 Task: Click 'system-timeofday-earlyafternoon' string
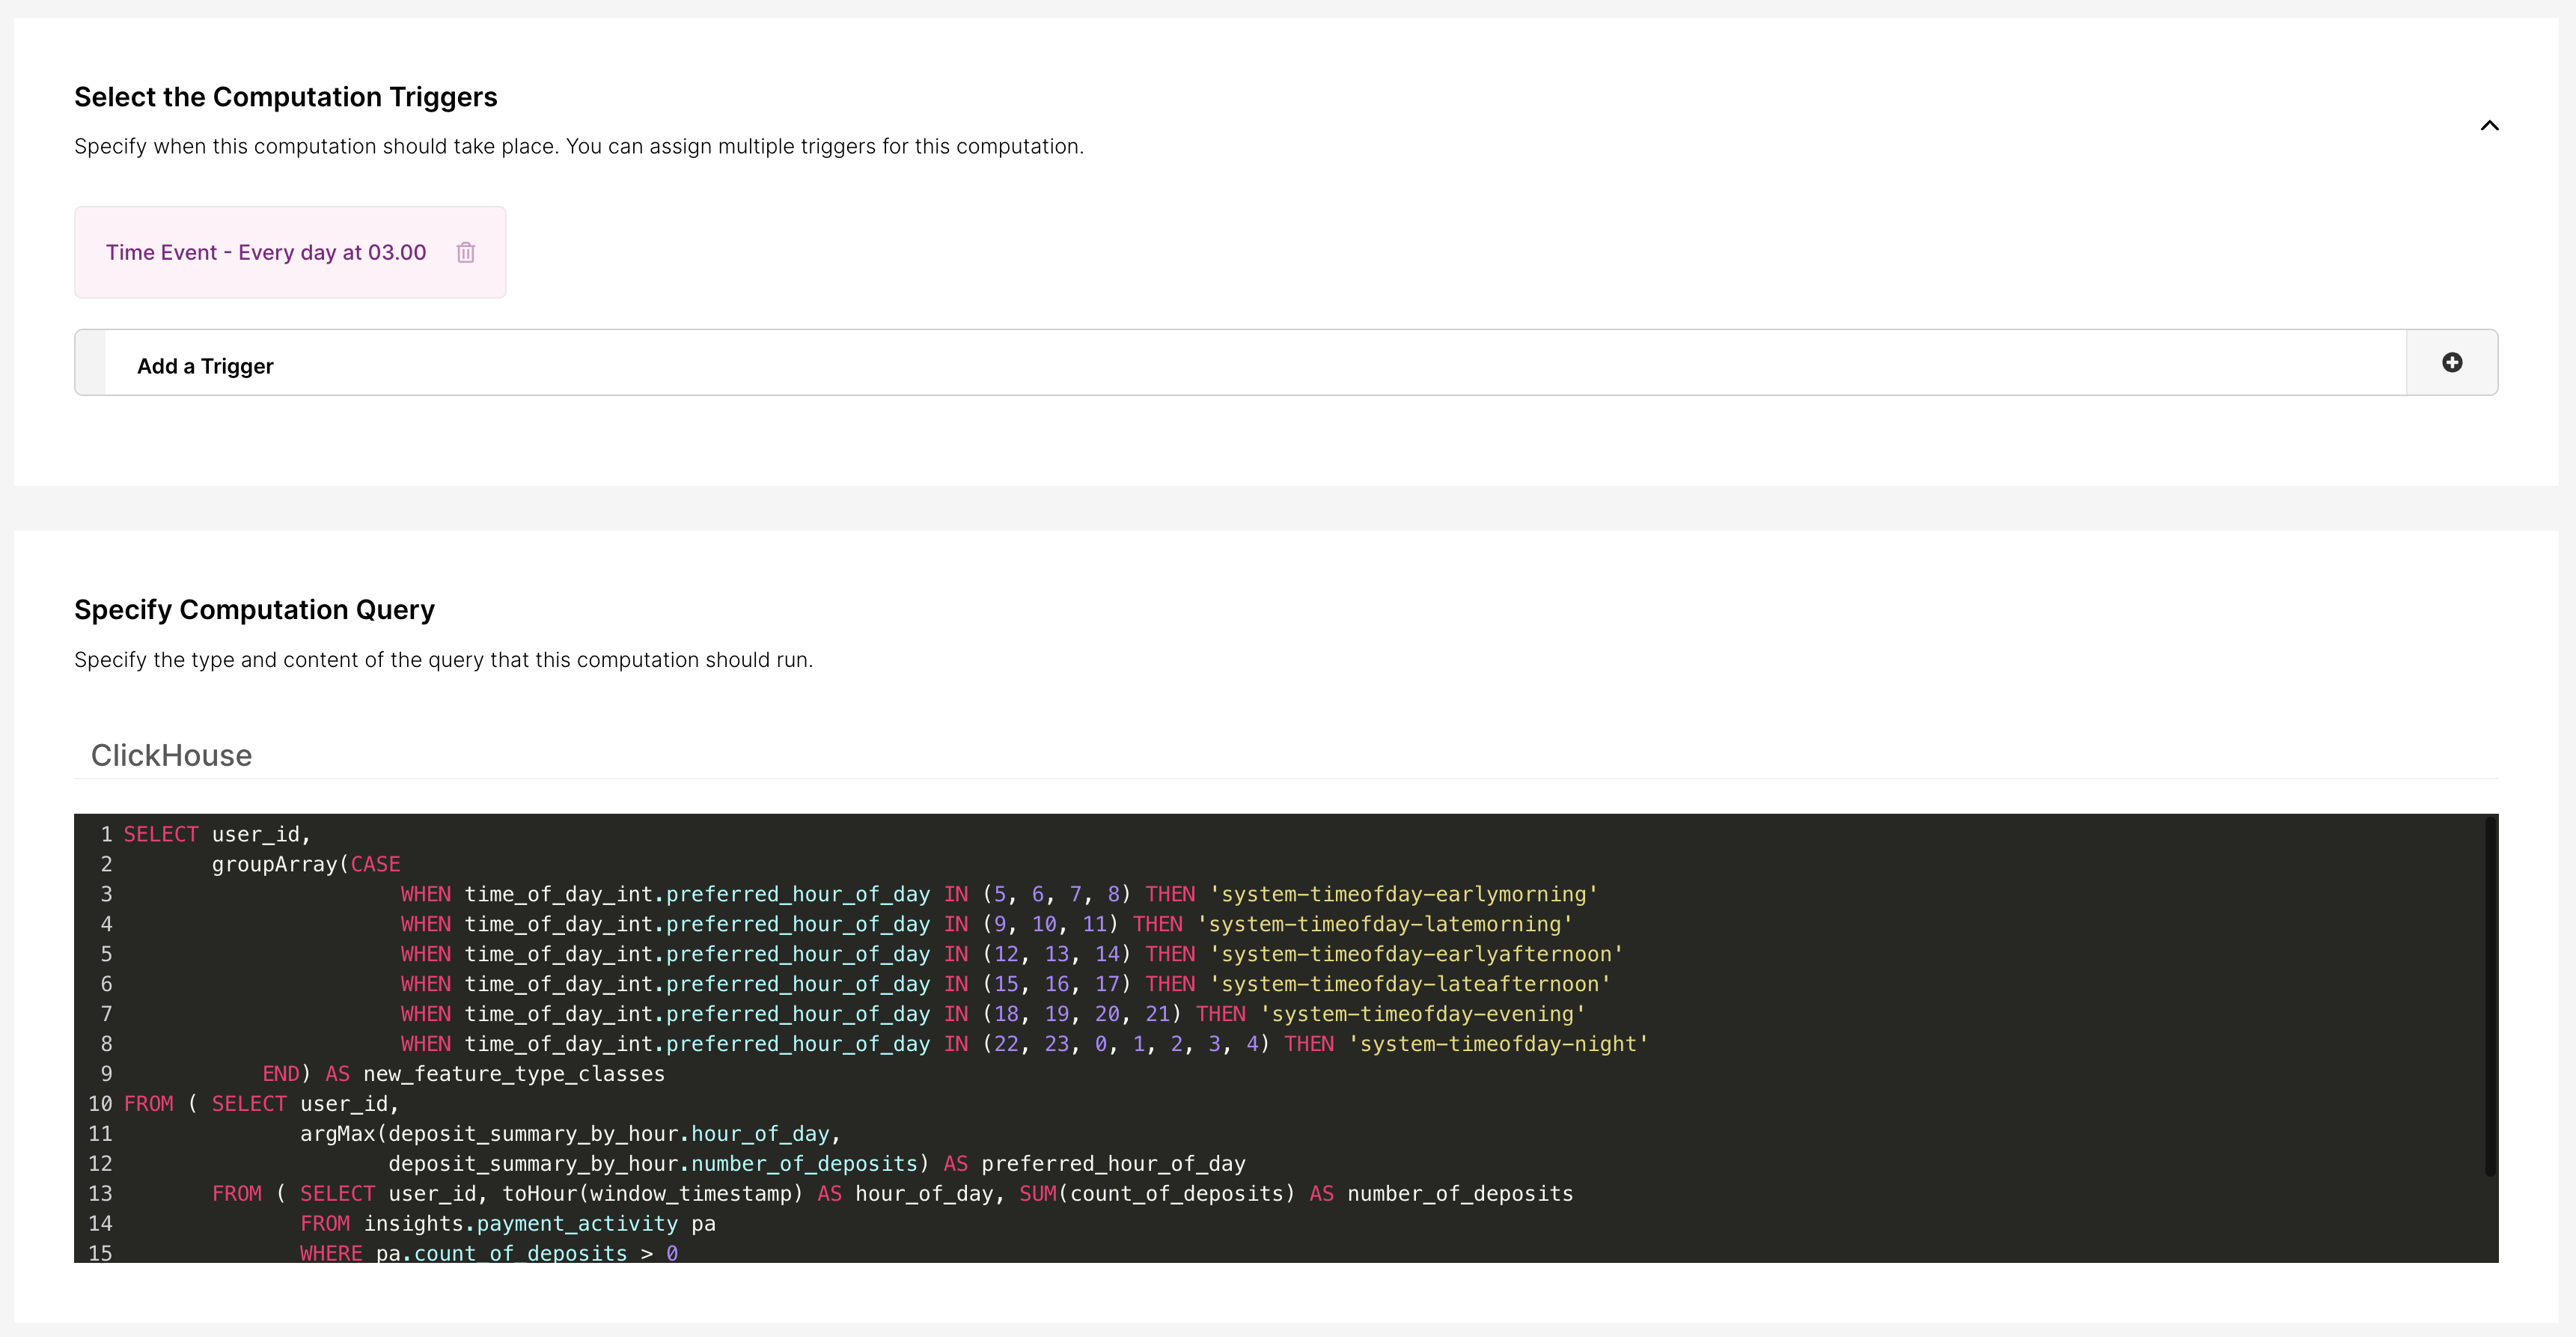(x=1416, y=954)
